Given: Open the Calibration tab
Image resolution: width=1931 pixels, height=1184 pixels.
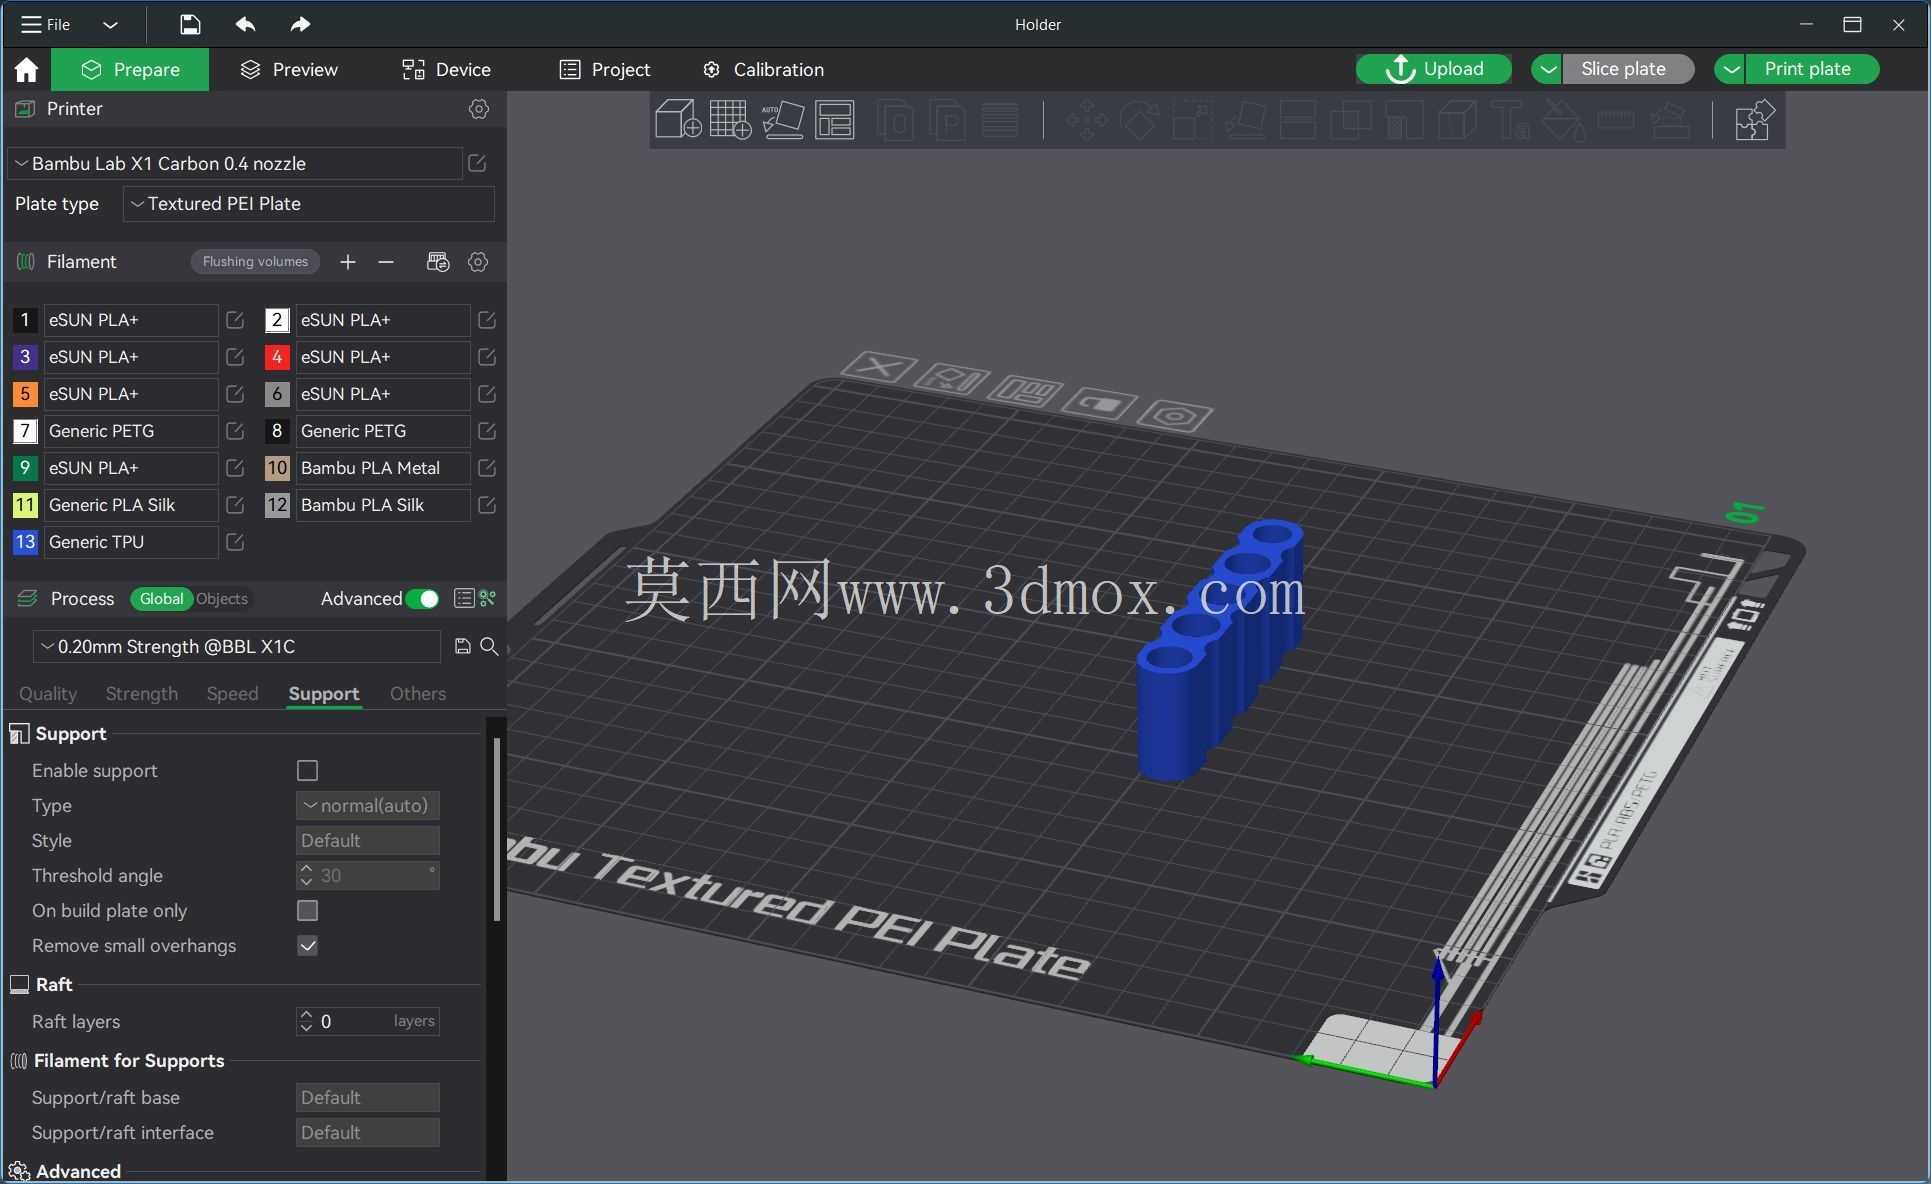Looking at the screenshot, I should [764, 69].
